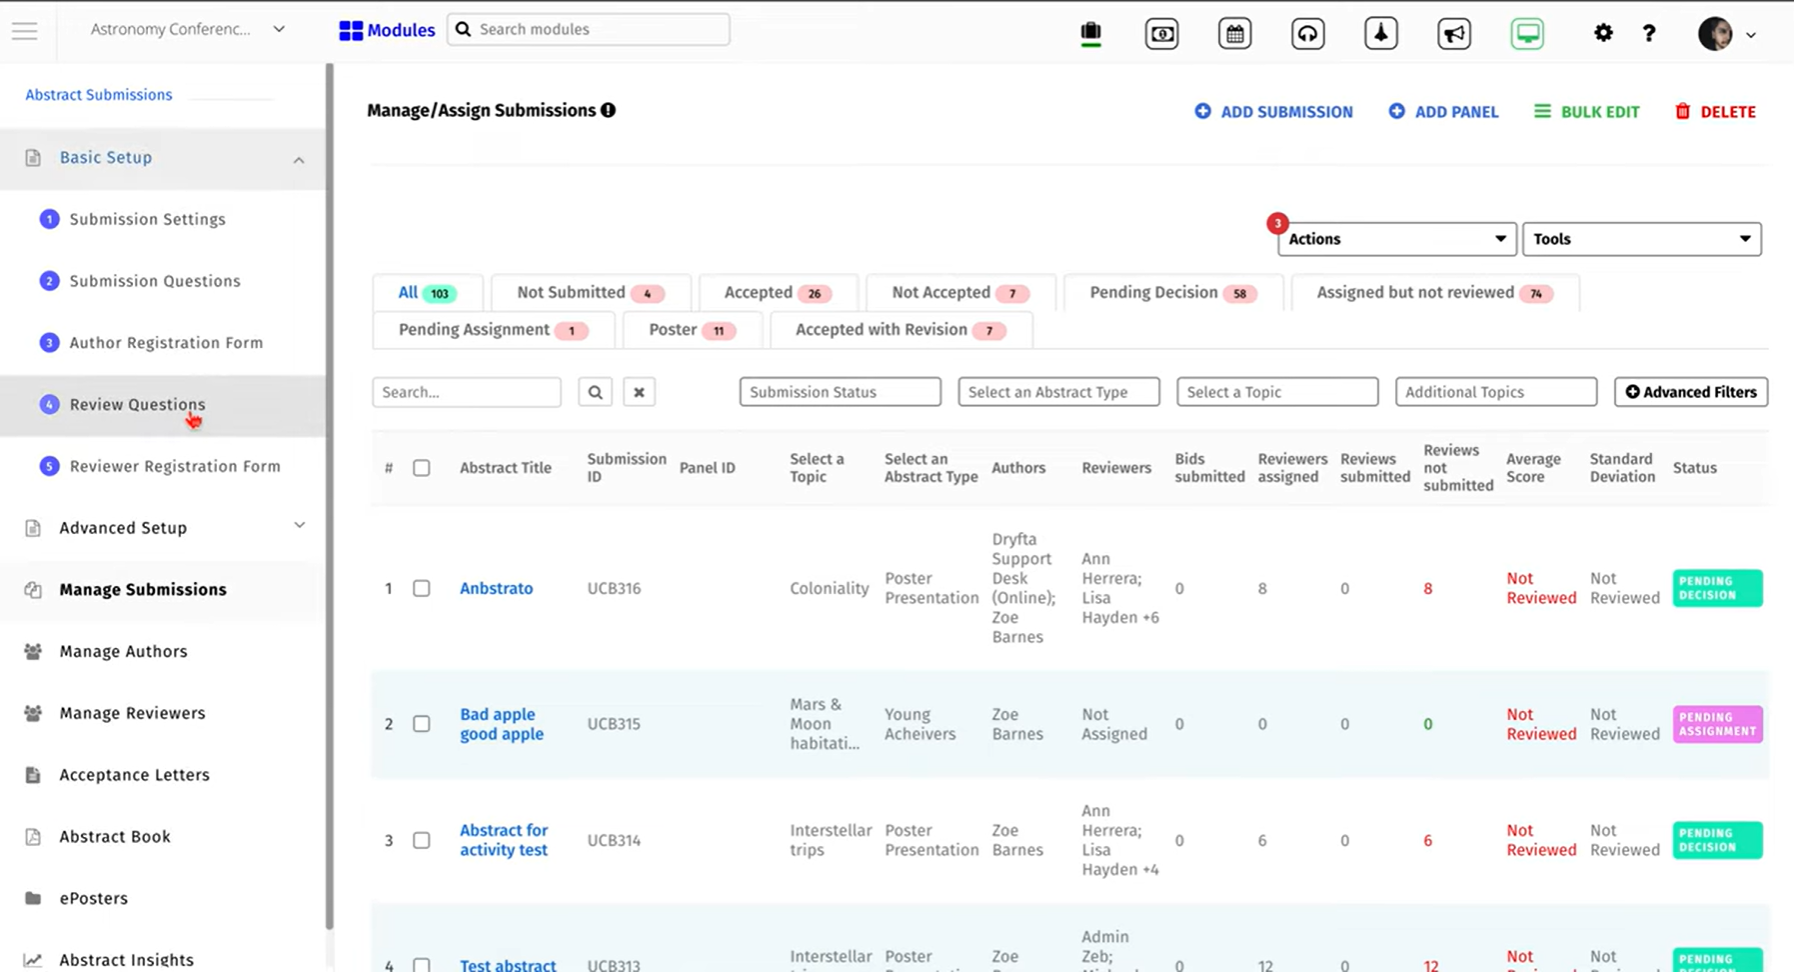Screen dimensions: 1794x972
Task: Clear search with the X button
Action: 639,392
